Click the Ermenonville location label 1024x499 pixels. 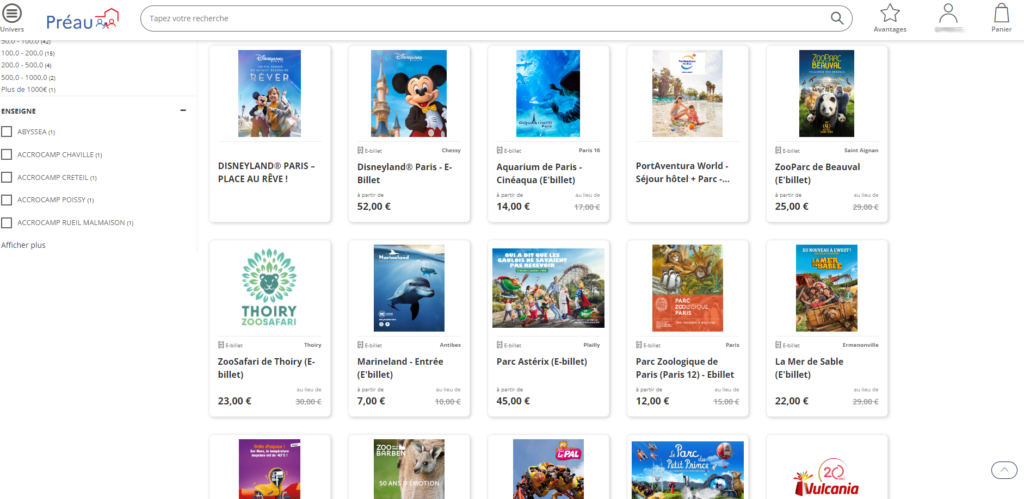[x=862, y=345]
